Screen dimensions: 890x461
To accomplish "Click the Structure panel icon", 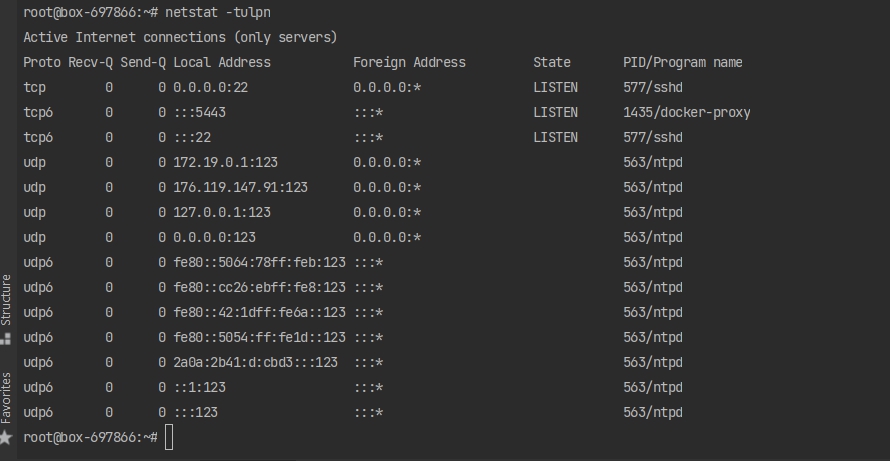I will click(x=6, y=338).
